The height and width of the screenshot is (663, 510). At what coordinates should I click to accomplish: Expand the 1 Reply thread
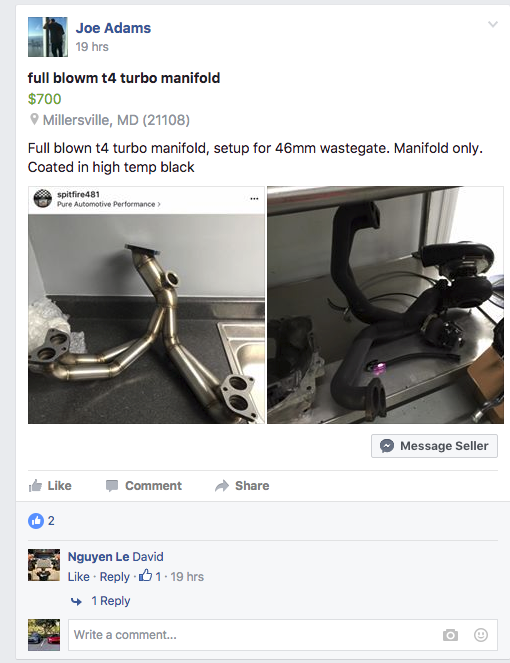point(110,601)
